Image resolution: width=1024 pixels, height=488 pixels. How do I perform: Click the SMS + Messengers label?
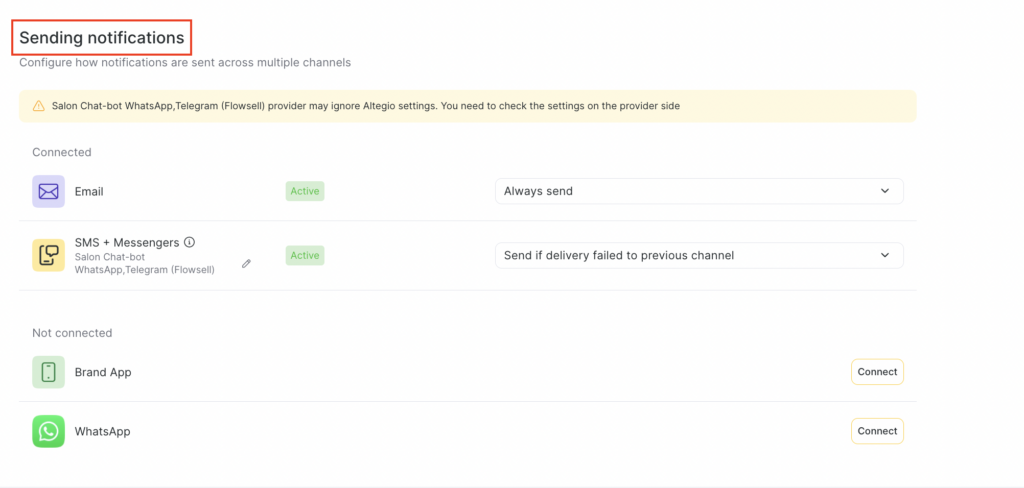(127, 242)
